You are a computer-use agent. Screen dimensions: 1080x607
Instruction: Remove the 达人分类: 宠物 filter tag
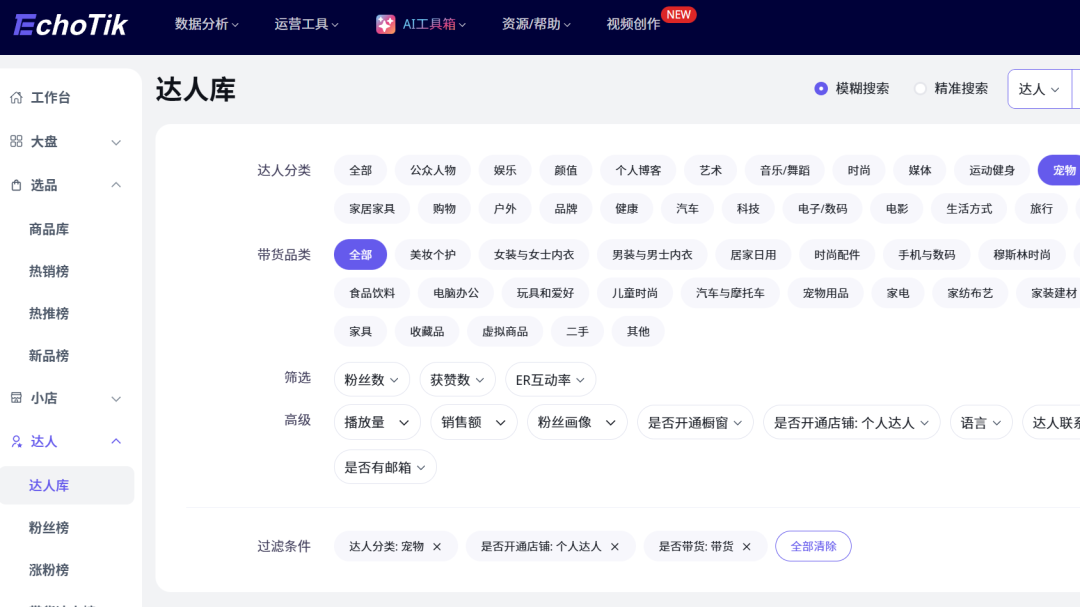click(x=437, y=547)
